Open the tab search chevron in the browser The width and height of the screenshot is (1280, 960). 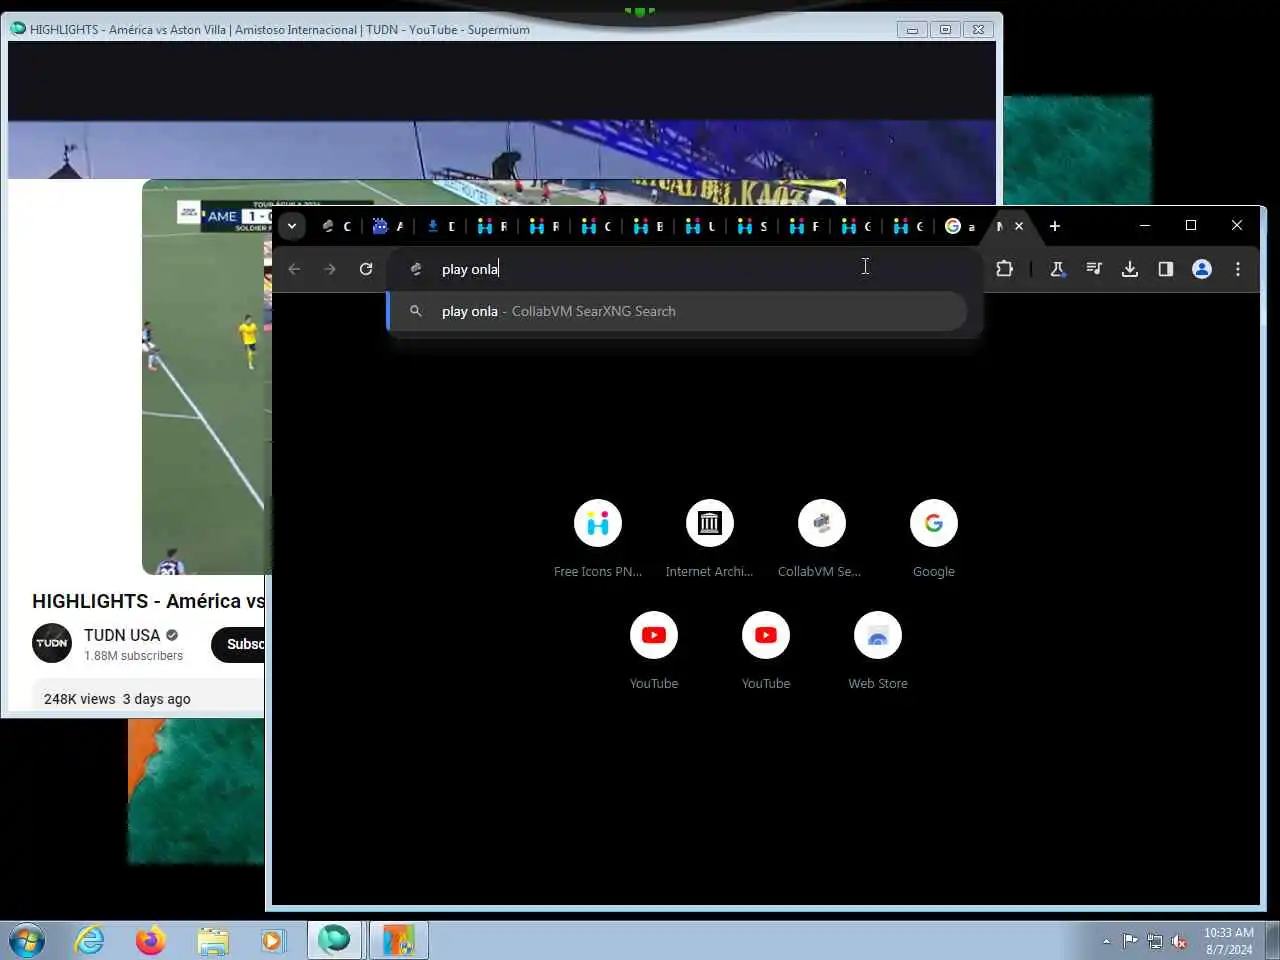click(292, 226)
